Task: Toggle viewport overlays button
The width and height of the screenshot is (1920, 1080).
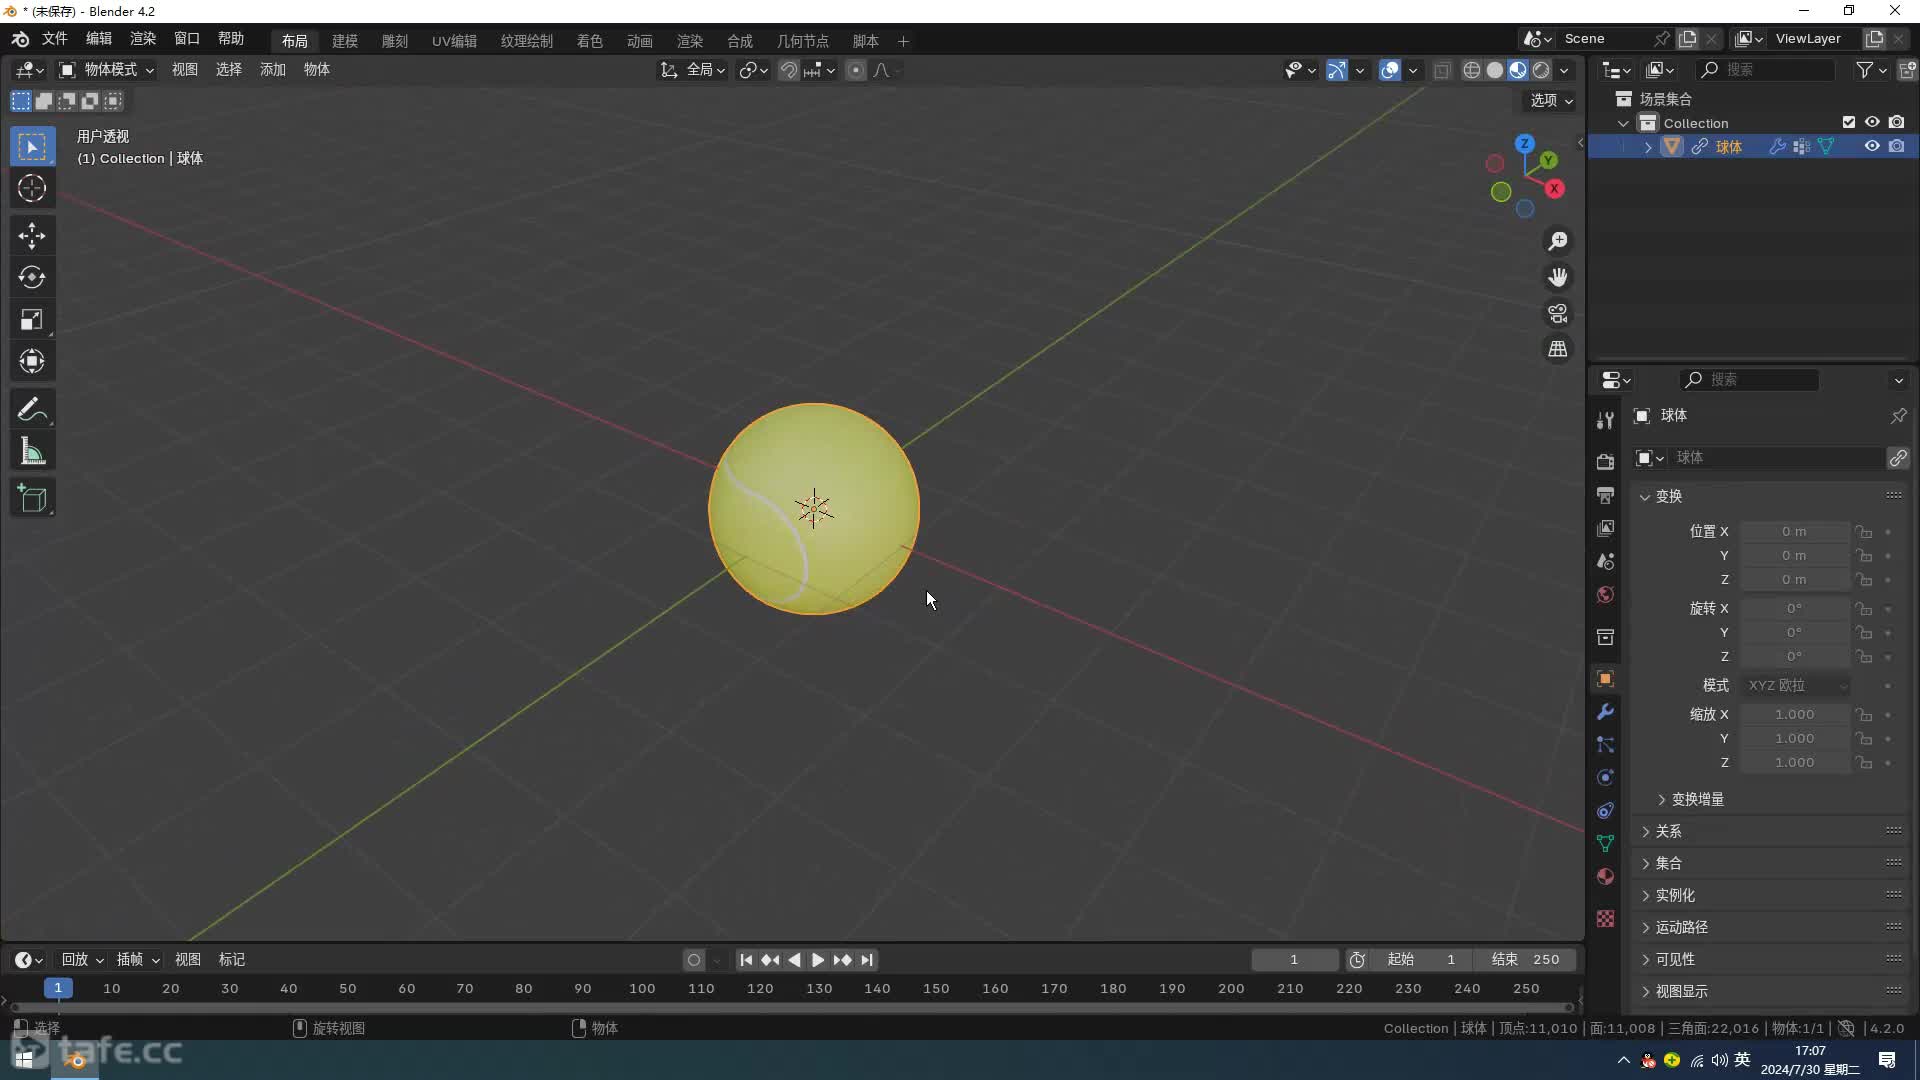Action: pos(1390,70)
